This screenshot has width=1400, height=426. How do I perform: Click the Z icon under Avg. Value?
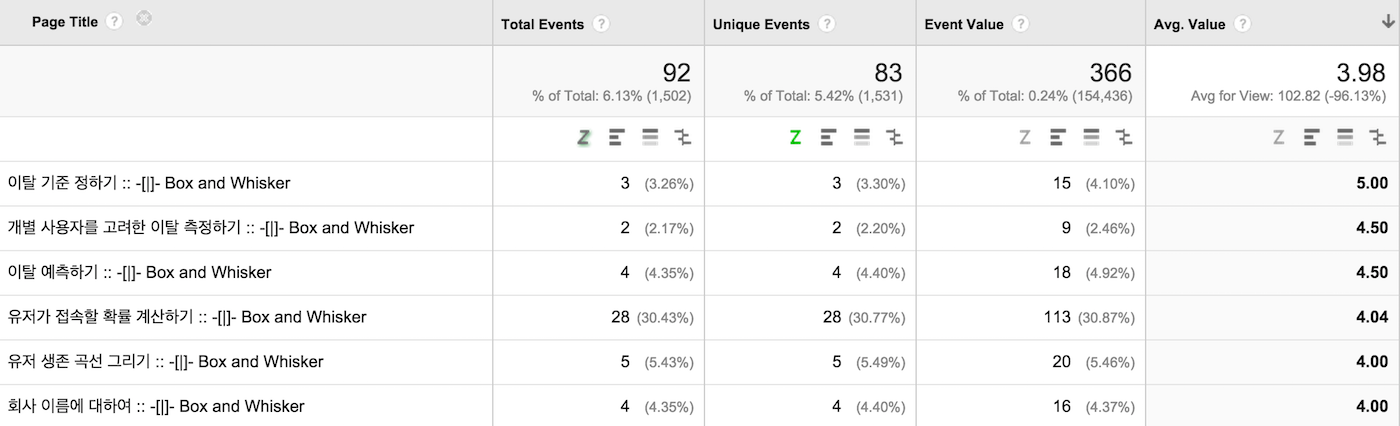tap(1279, 138)
